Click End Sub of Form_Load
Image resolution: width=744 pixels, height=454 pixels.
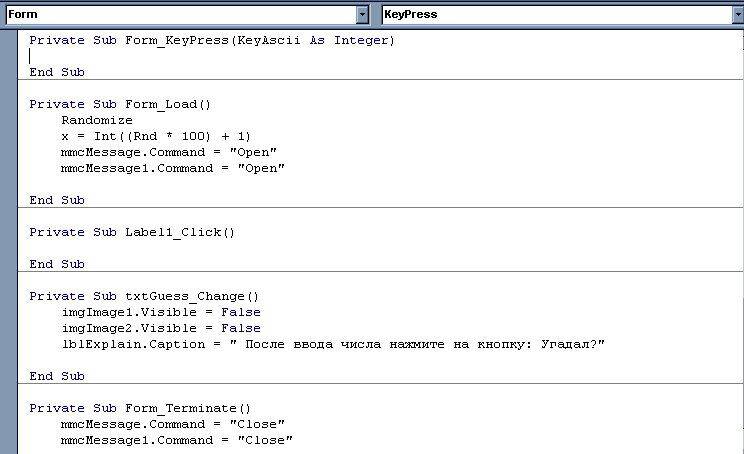57,200
